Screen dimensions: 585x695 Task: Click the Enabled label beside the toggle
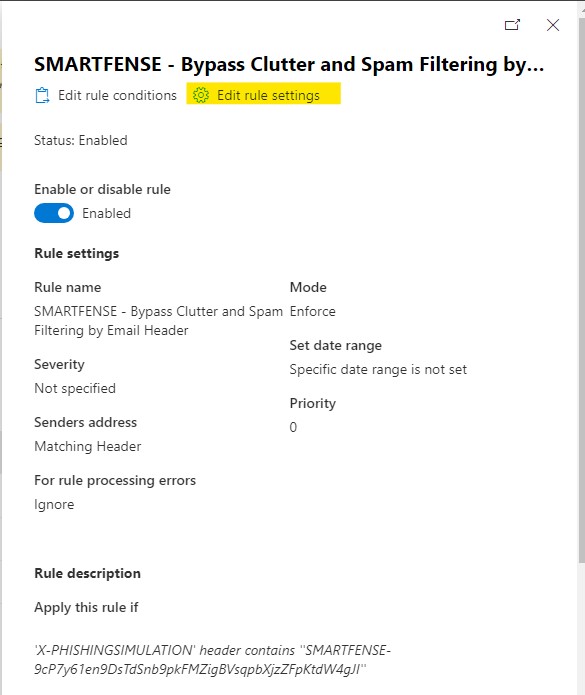coord(106,213)
